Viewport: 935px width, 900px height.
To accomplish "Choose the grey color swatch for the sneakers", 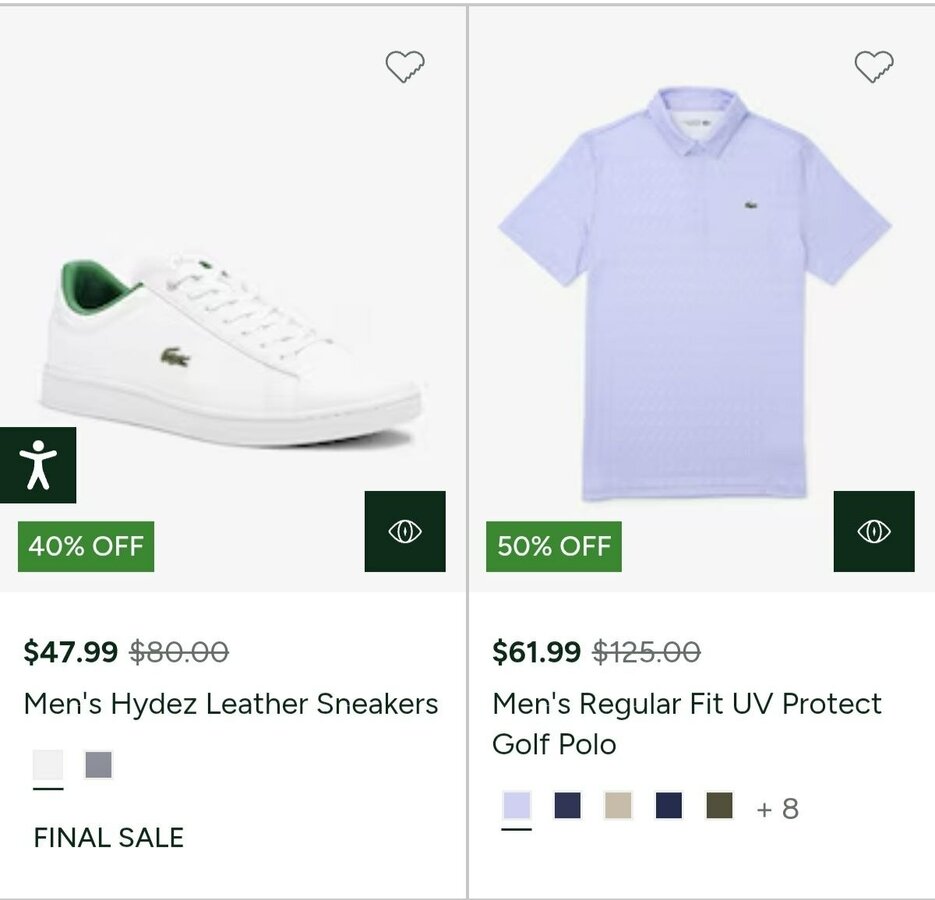I will coord(98,765).
